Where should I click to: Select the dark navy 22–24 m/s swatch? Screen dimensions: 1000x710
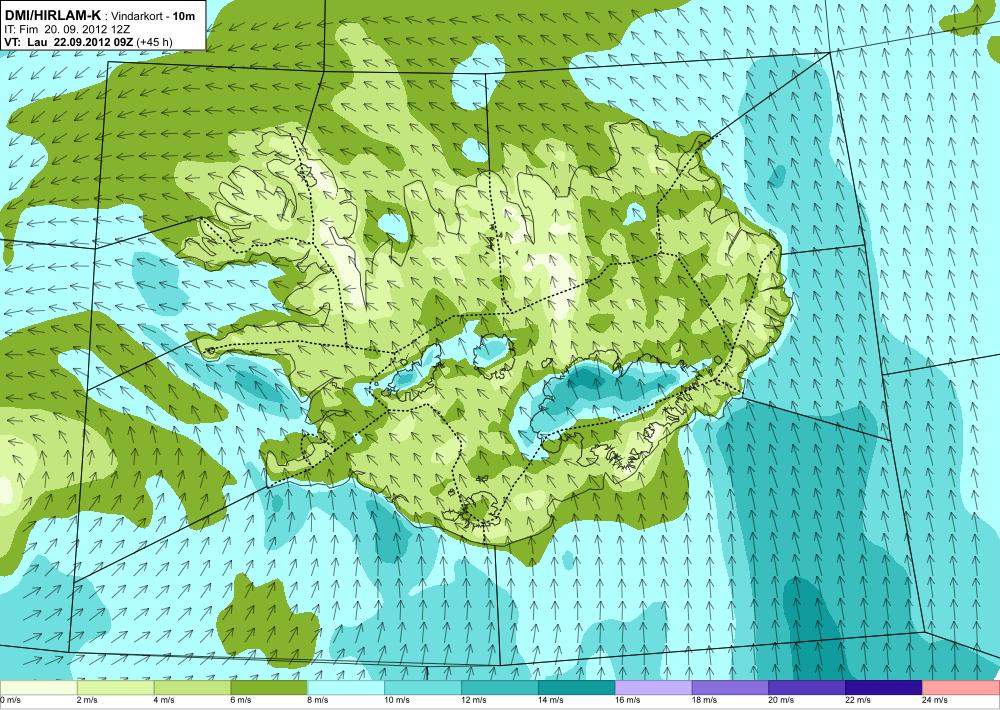(x=884, y=688)
